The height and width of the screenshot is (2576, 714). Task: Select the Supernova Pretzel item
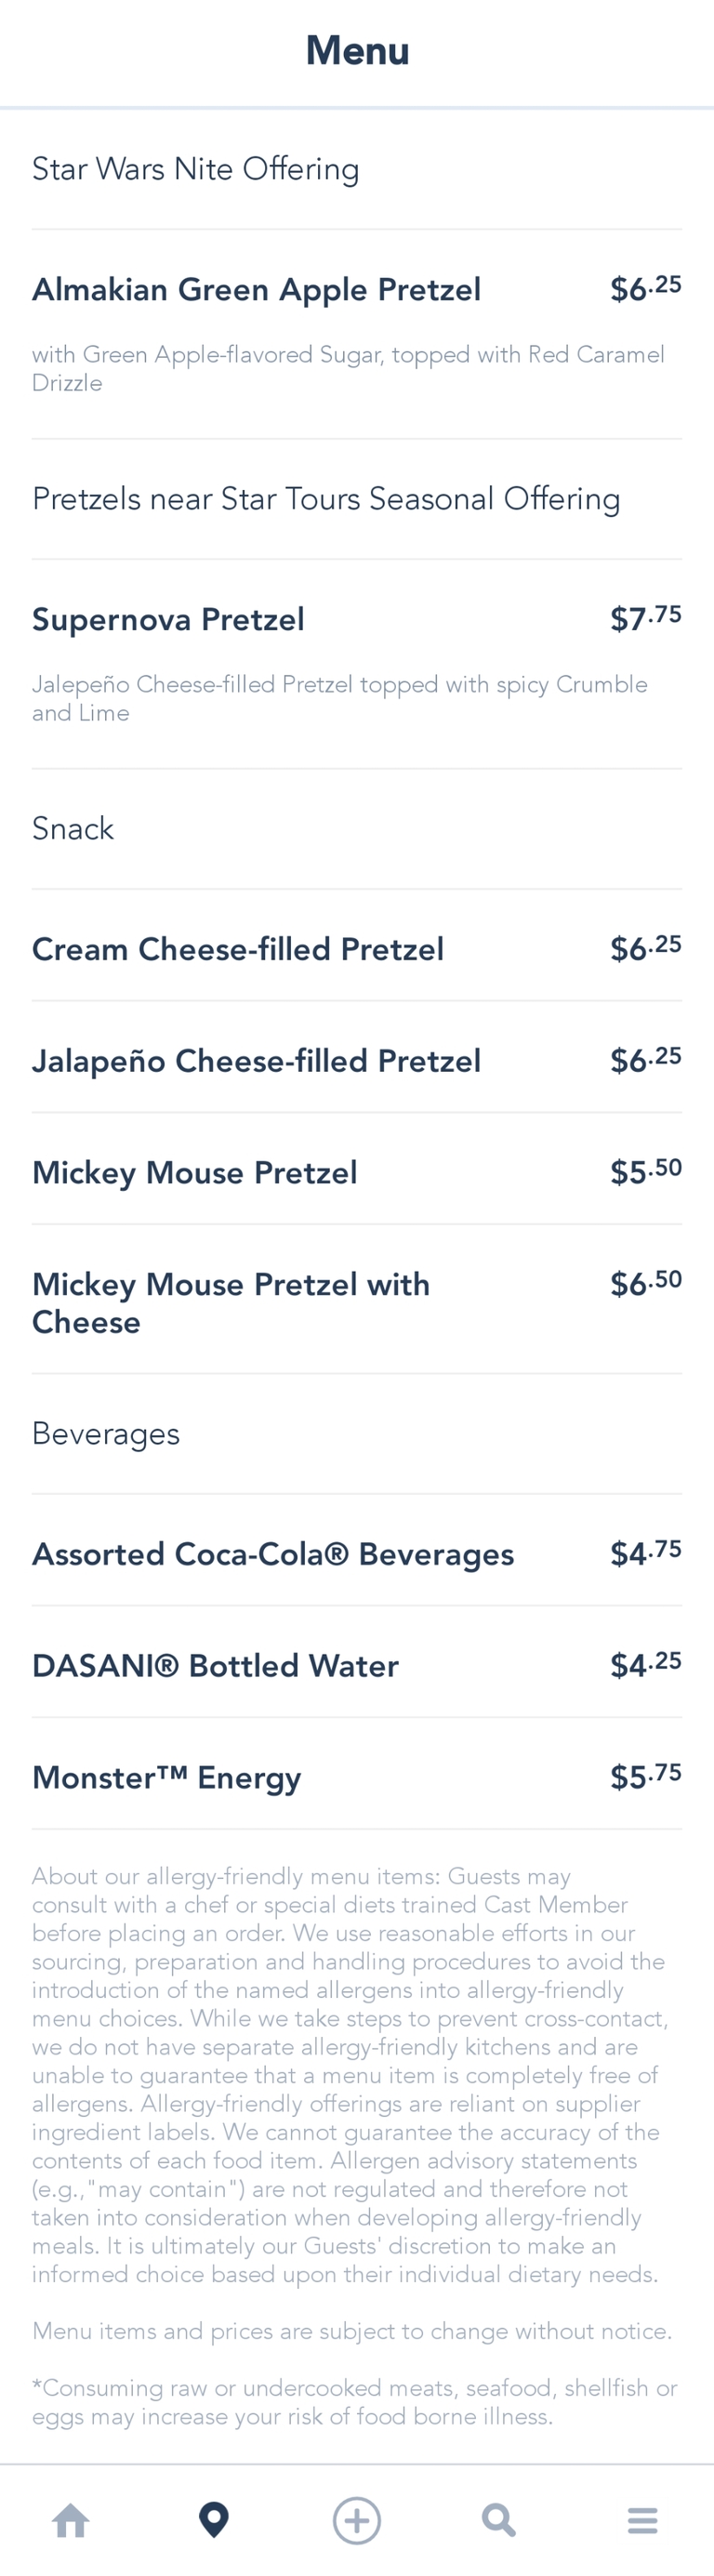click(x=168, y=620)
